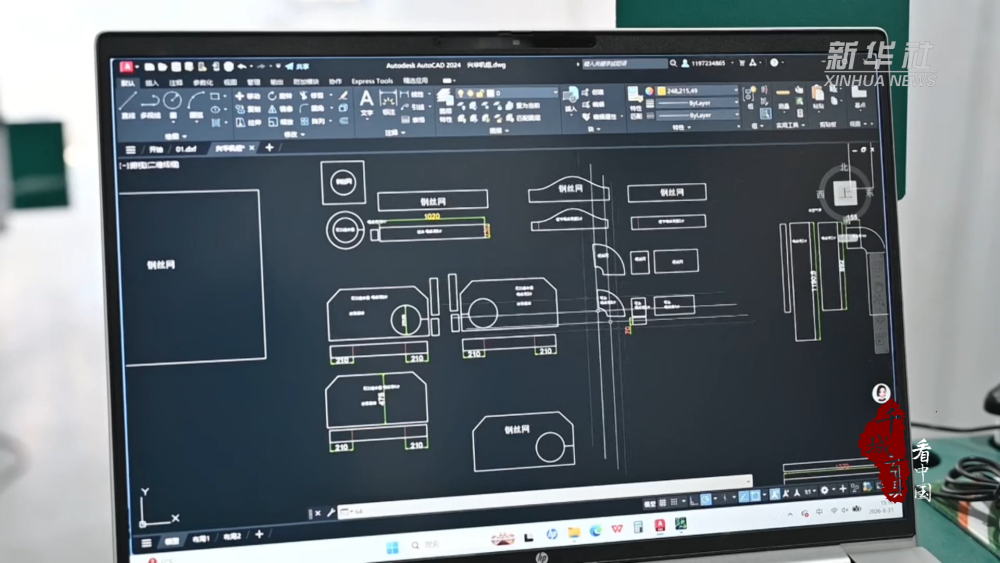The image size is (1000, 563).
Task: Open Layer Properties (图层特性) manager
Action: (445, 104)
